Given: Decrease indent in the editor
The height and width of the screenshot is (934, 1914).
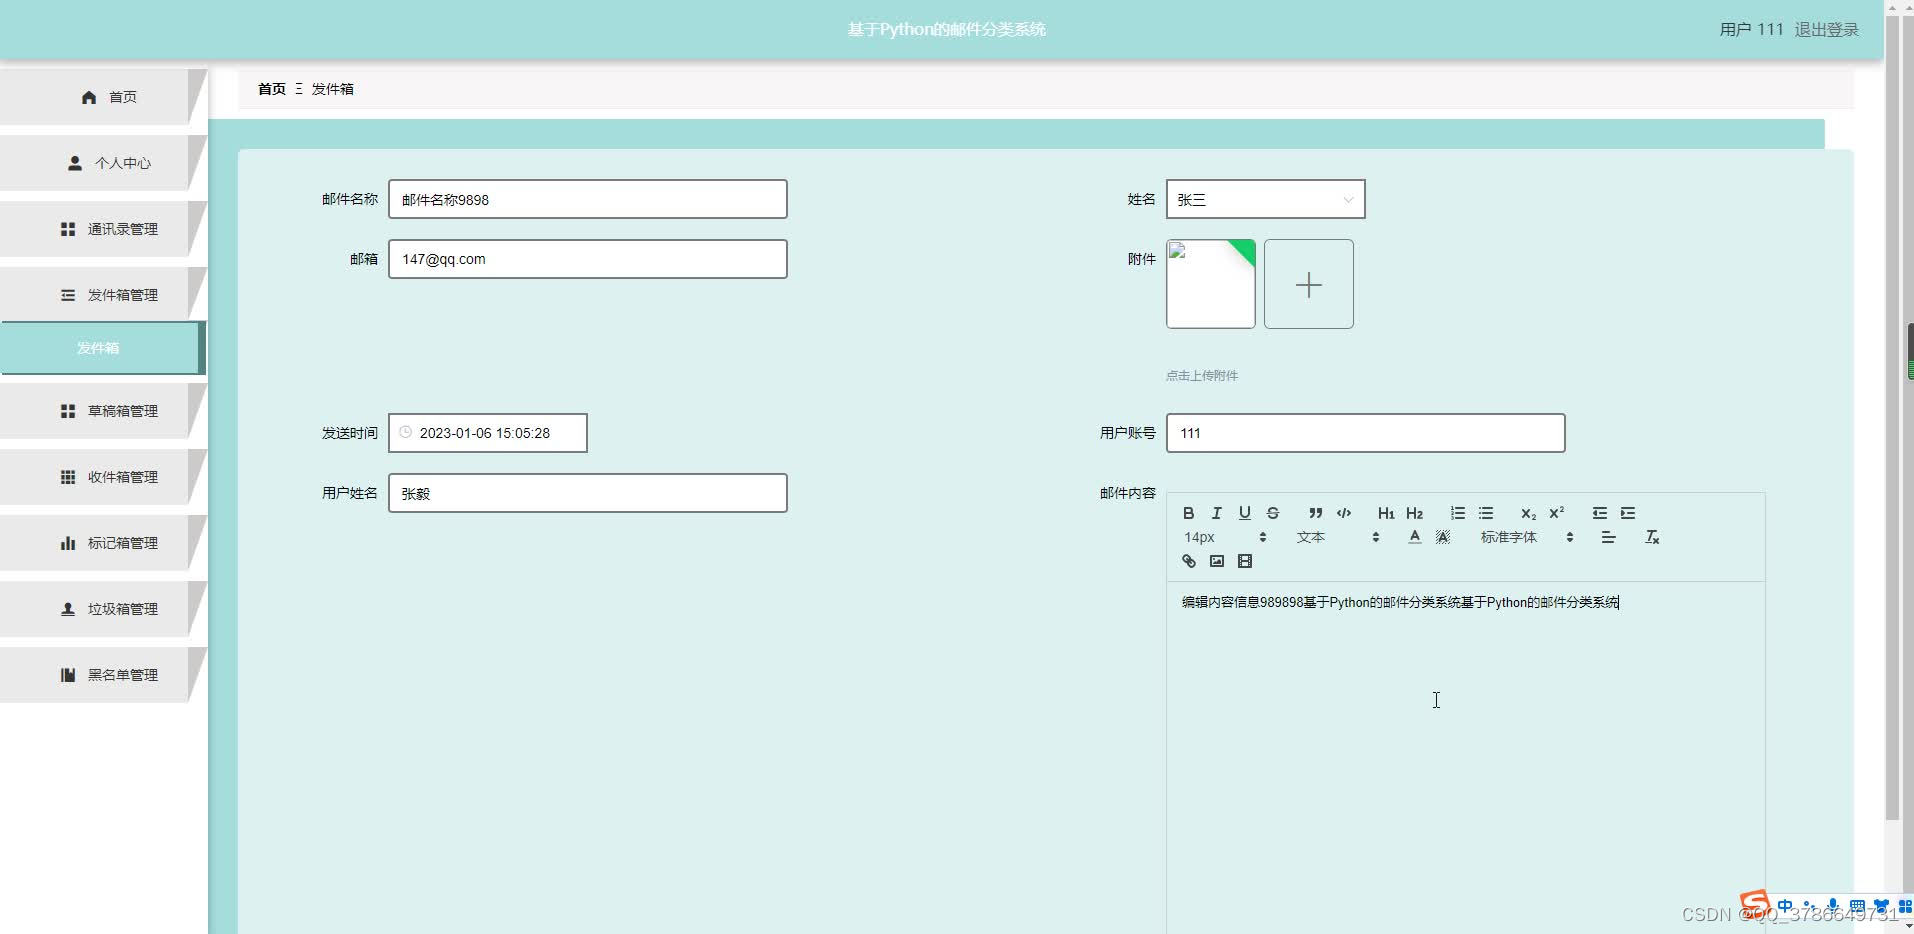Looking at the screenshot, I should pos(1600,513).
